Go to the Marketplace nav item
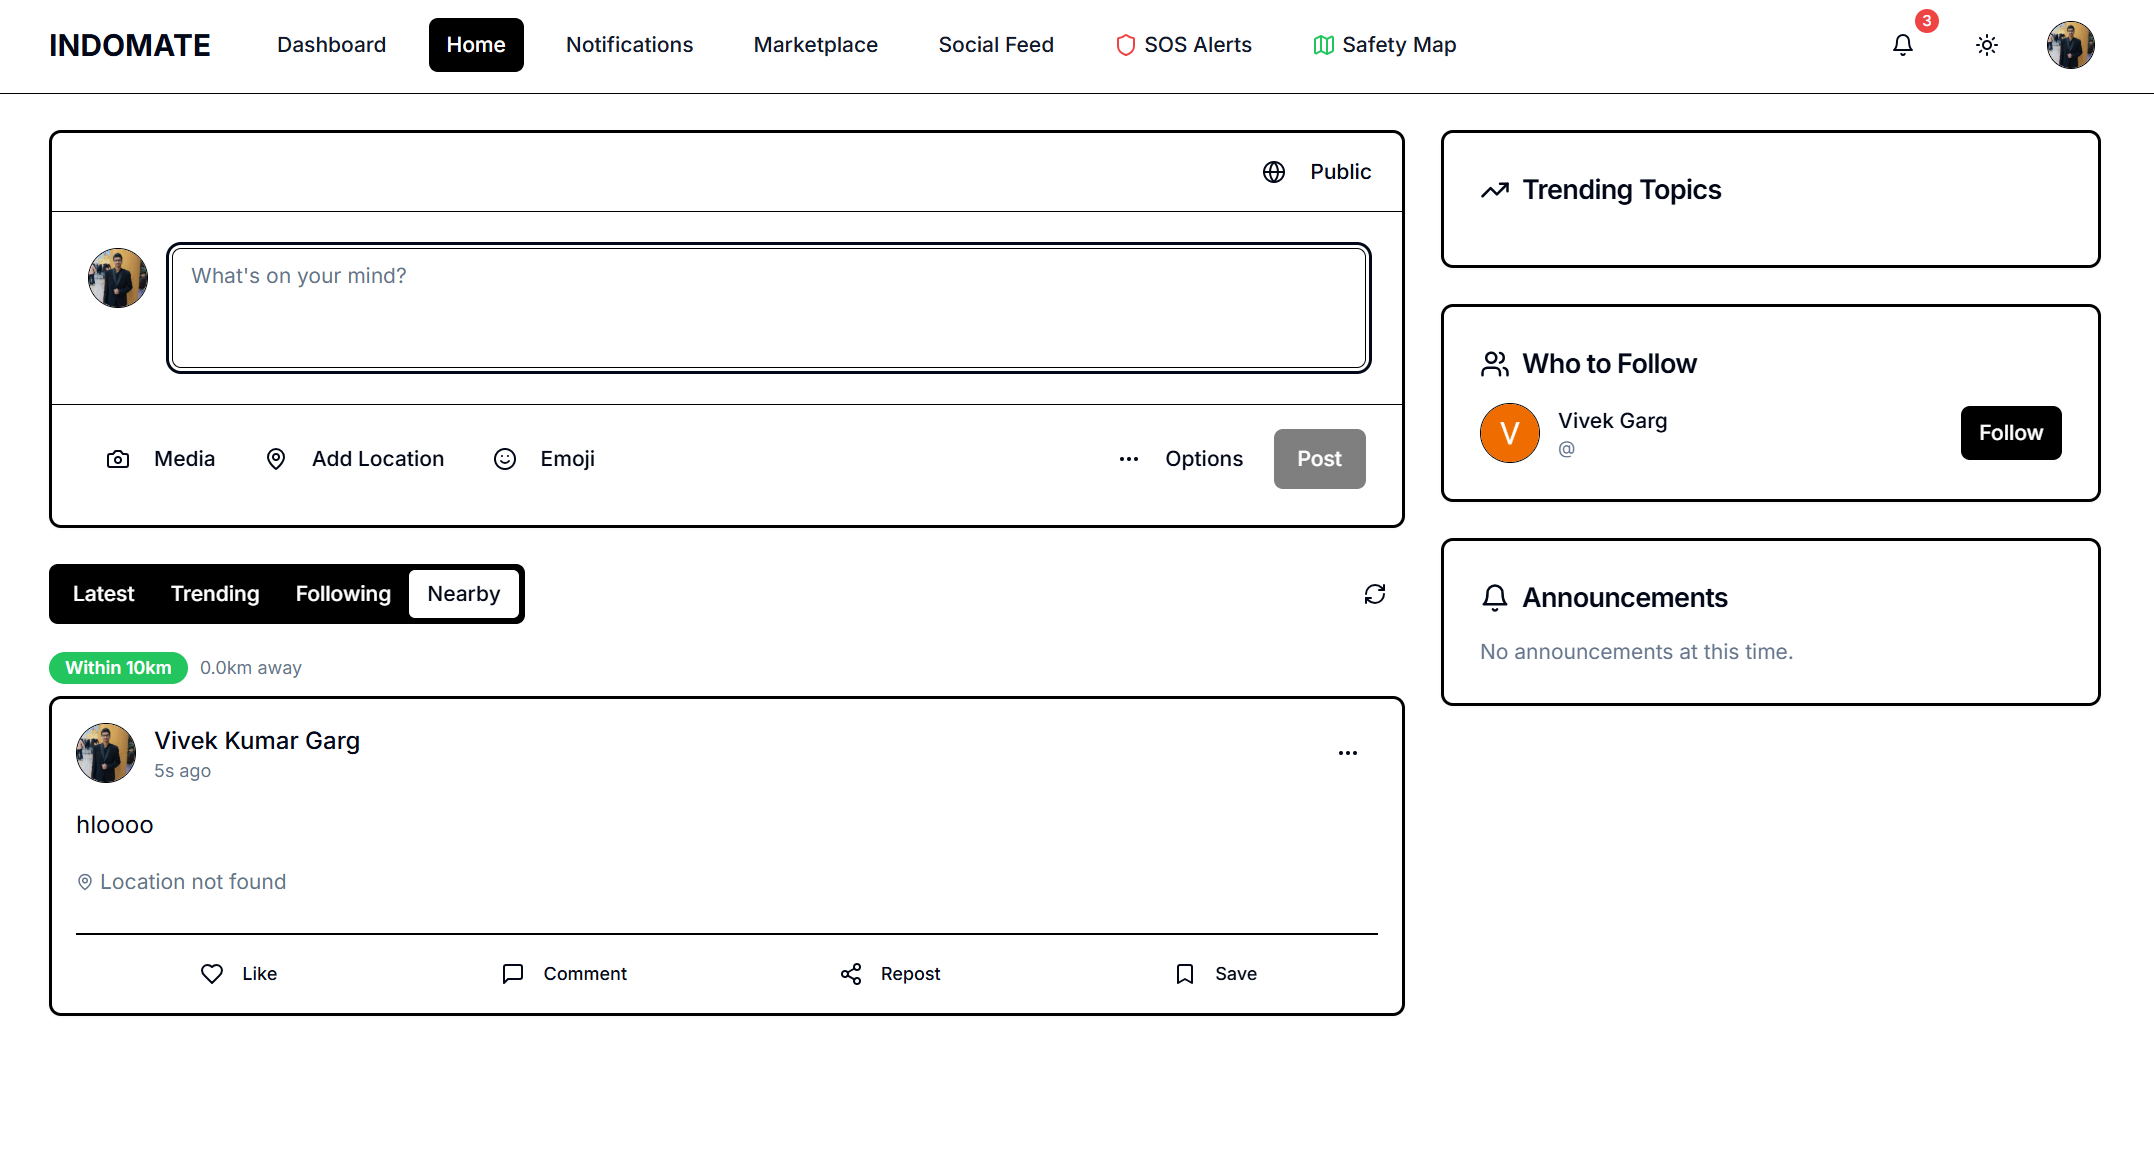Screen dimensions: 2154x1165 tap(815, 45)
